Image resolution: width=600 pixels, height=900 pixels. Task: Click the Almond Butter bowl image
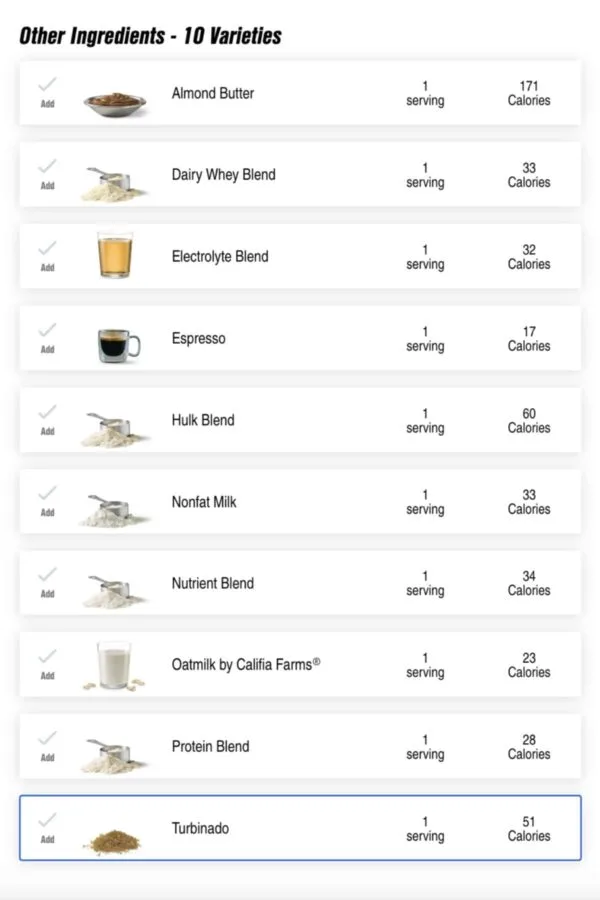(115, 101)
